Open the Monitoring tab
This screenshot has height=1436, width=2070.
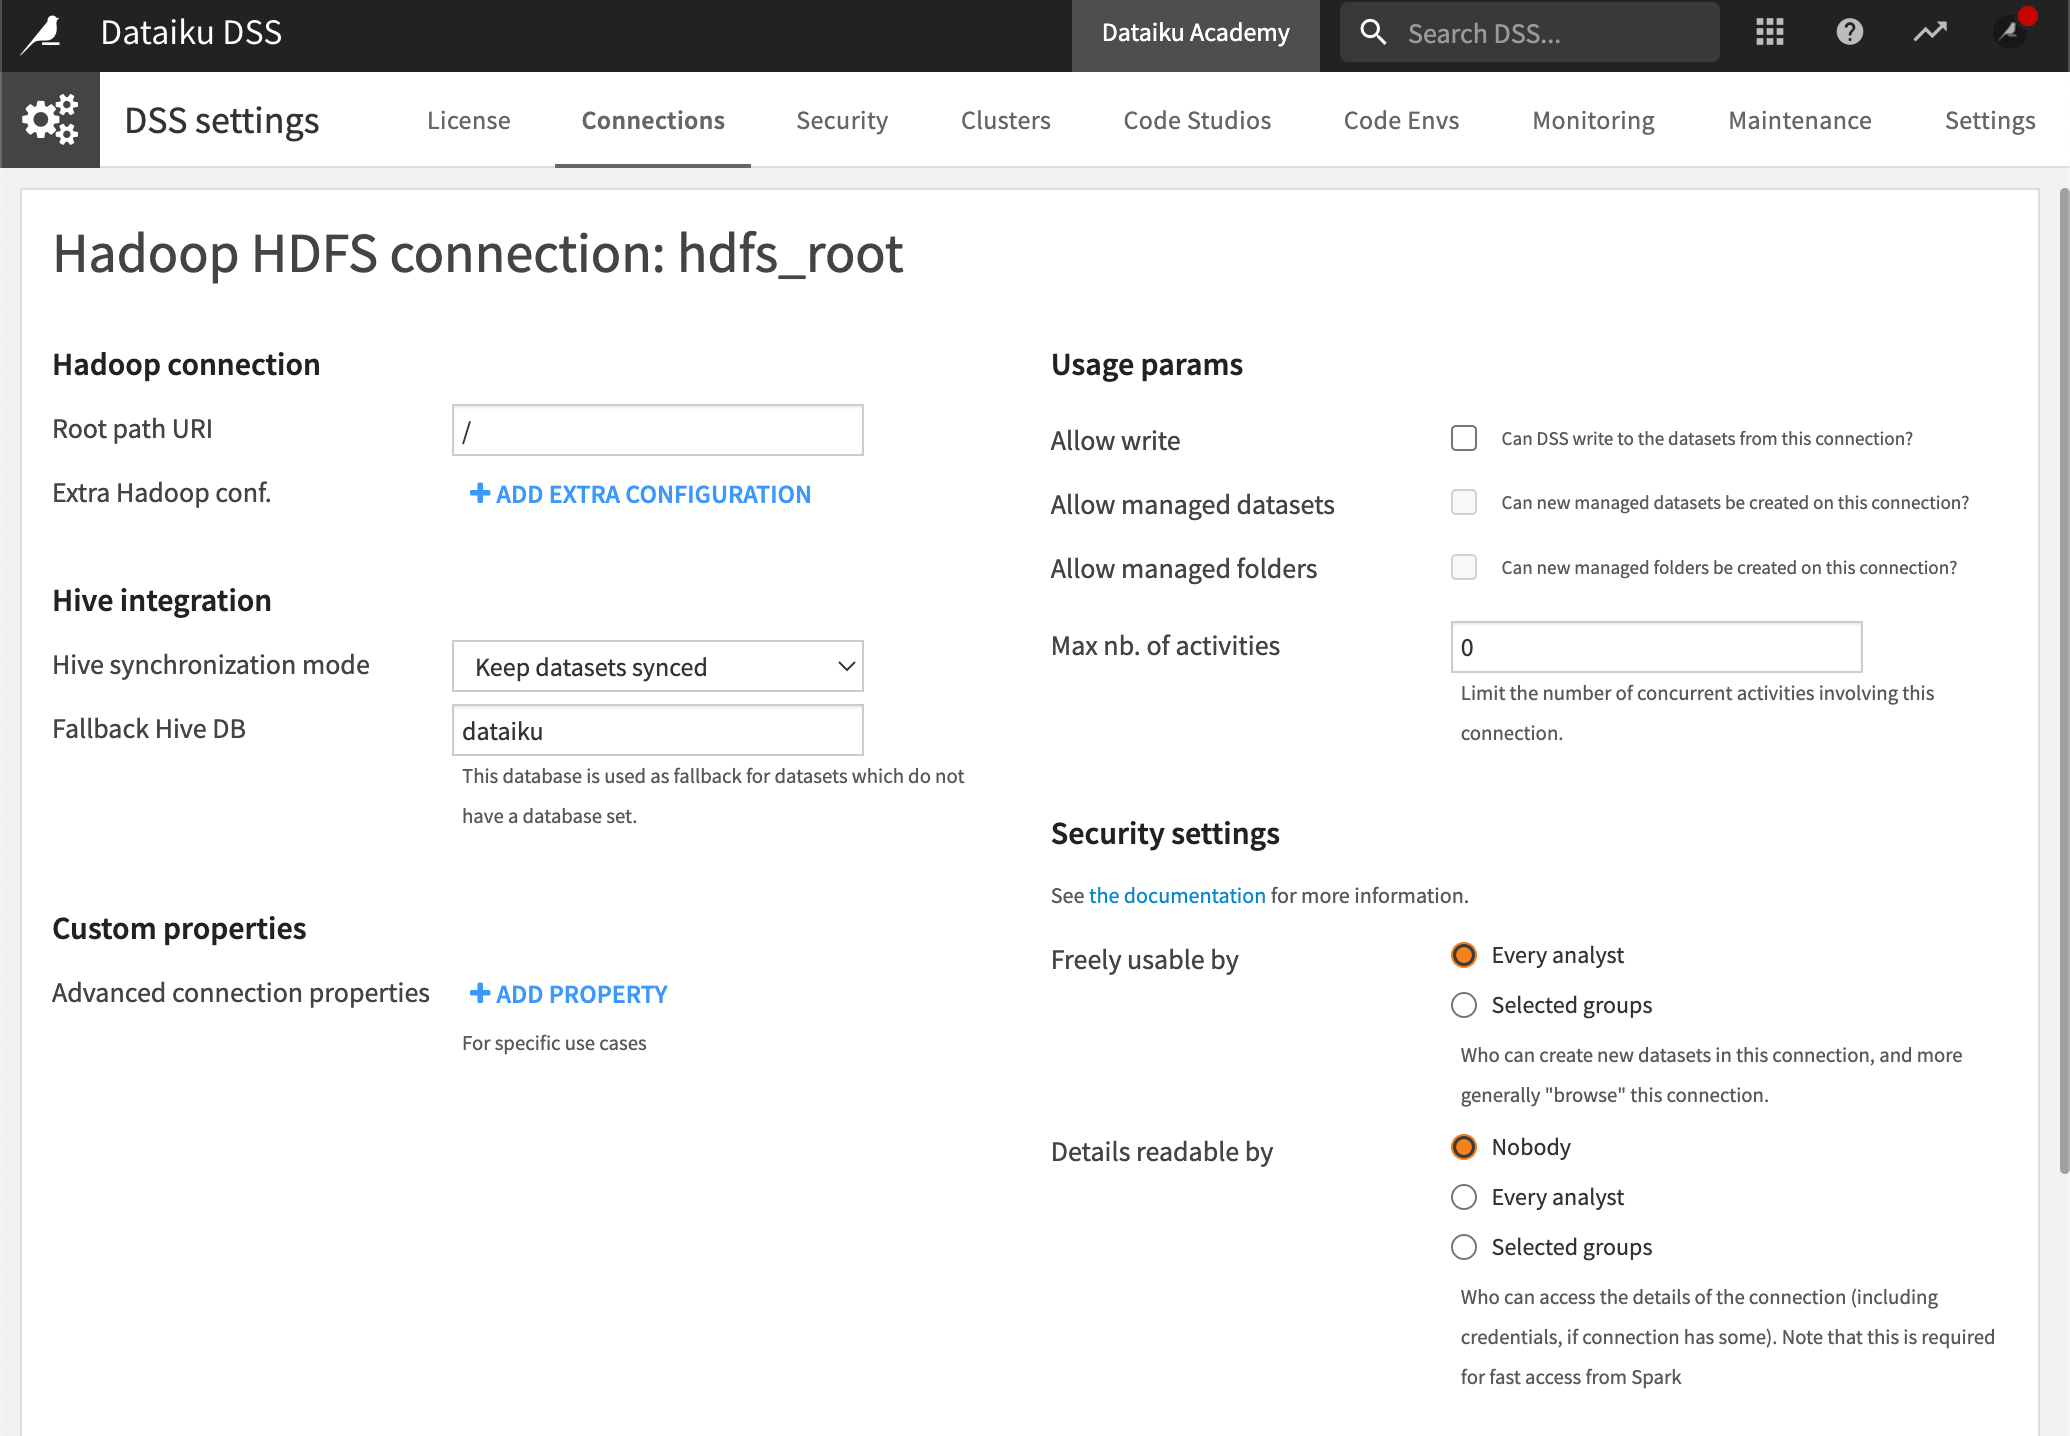(1593, 120)
